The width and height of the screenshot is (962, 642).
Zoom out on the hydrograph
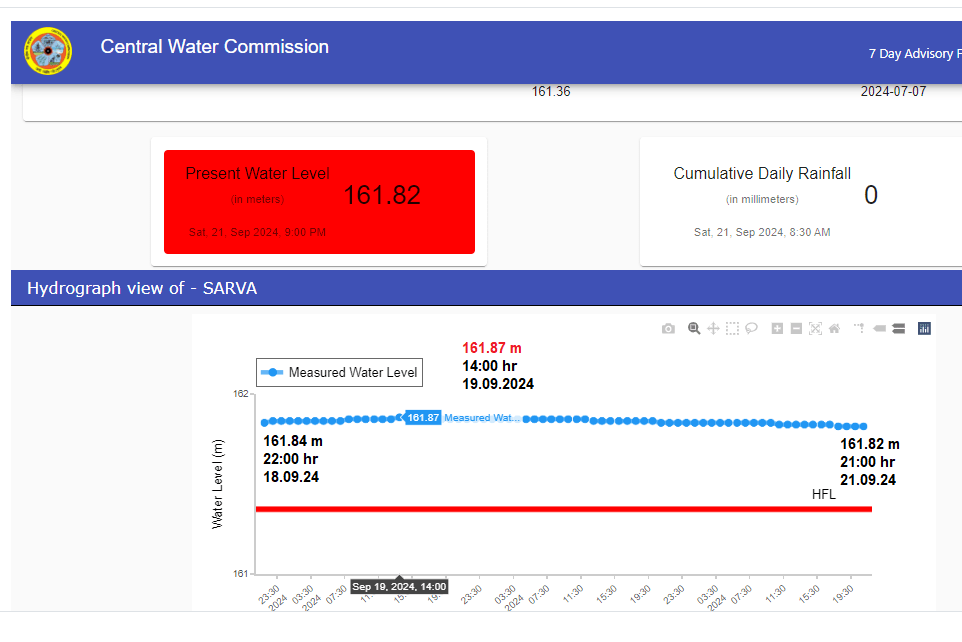click(796, 329)
